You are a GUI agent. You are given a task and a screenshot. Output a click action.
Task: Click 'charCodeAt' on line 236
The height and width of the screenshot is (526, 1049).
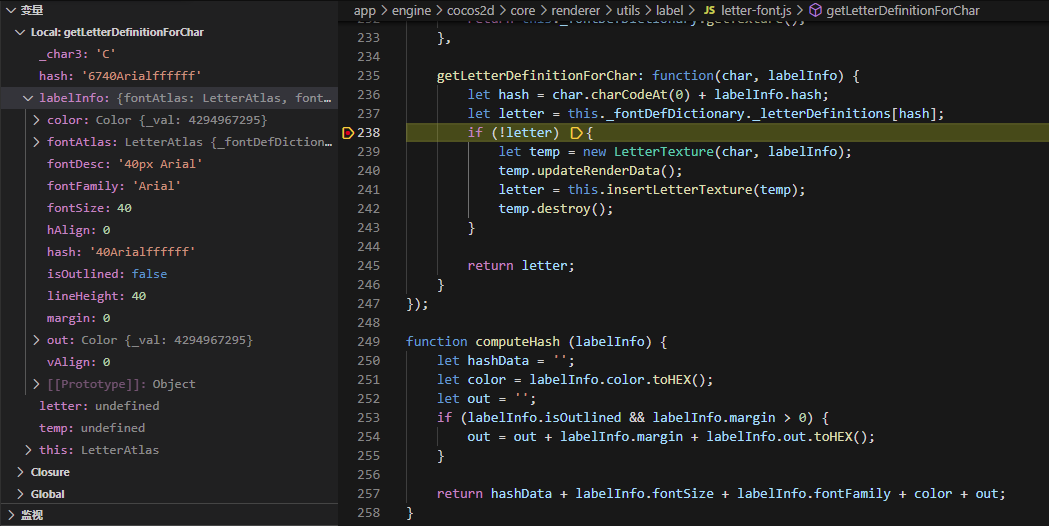point(630,95)
